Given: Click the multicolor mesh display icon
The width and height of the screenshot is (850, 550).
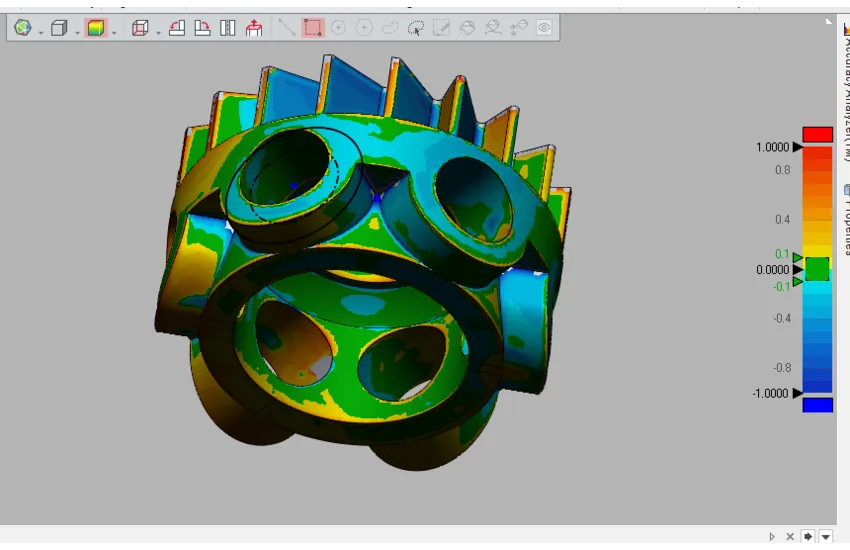Looking at the screenshot, I should [x=22, y=28].
